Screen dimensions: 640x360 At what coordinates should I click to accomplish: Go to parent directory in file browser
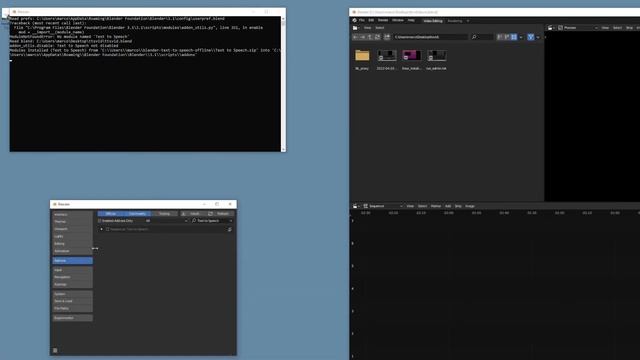click(x=370, y=37)
